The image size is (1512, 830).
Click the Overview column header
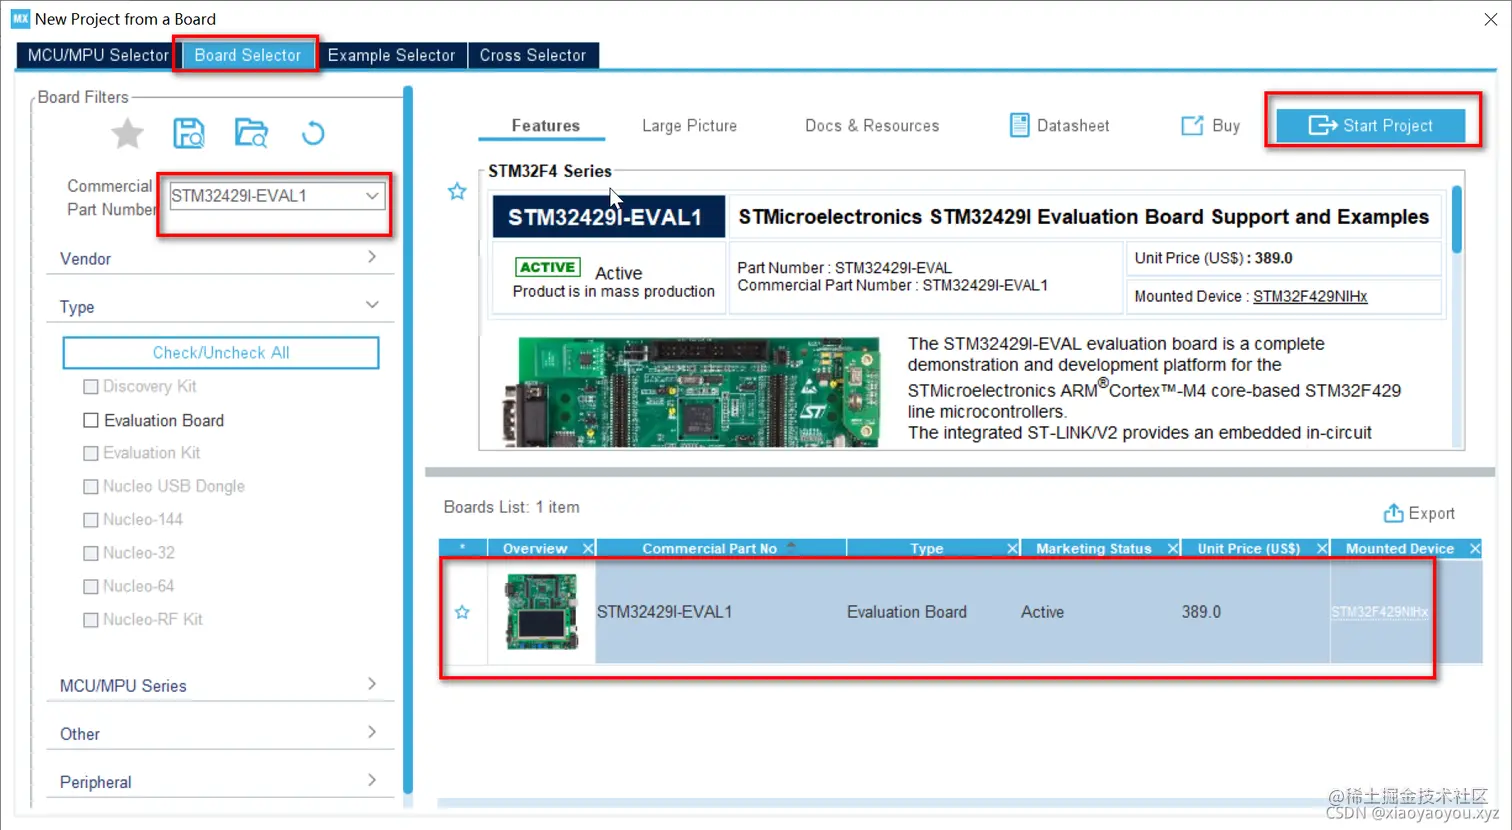(x=535, y=548)
